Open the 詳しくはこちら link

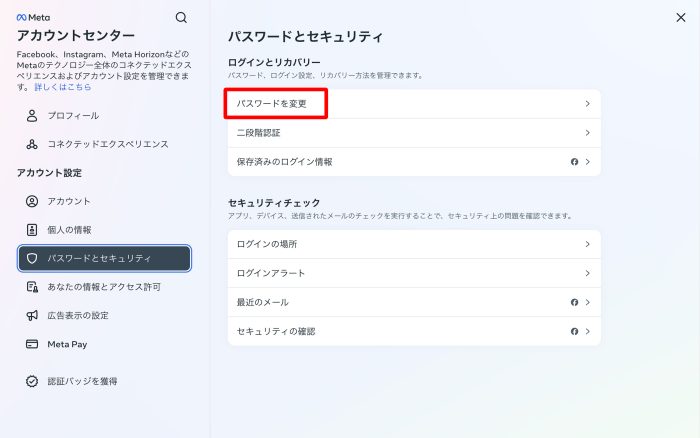point(62,87)
